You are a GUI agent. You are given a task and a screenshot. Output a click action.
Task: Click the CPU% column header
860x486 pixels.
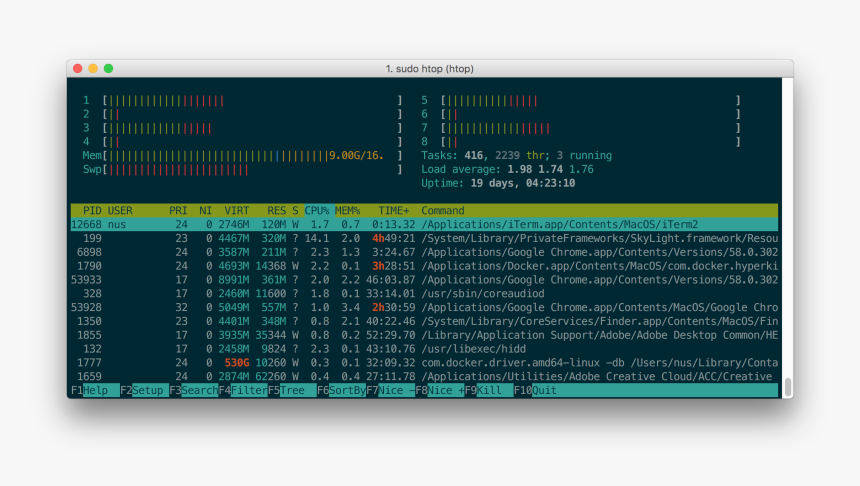tap(316, 211)
